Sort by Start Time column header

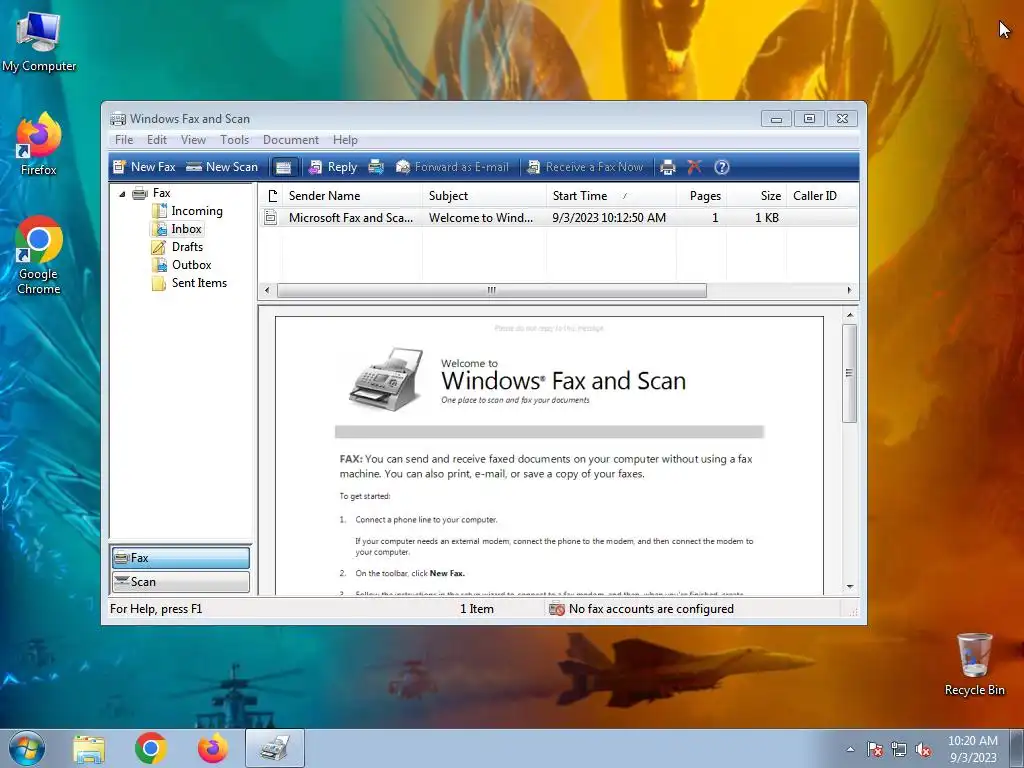click(611, 196)
